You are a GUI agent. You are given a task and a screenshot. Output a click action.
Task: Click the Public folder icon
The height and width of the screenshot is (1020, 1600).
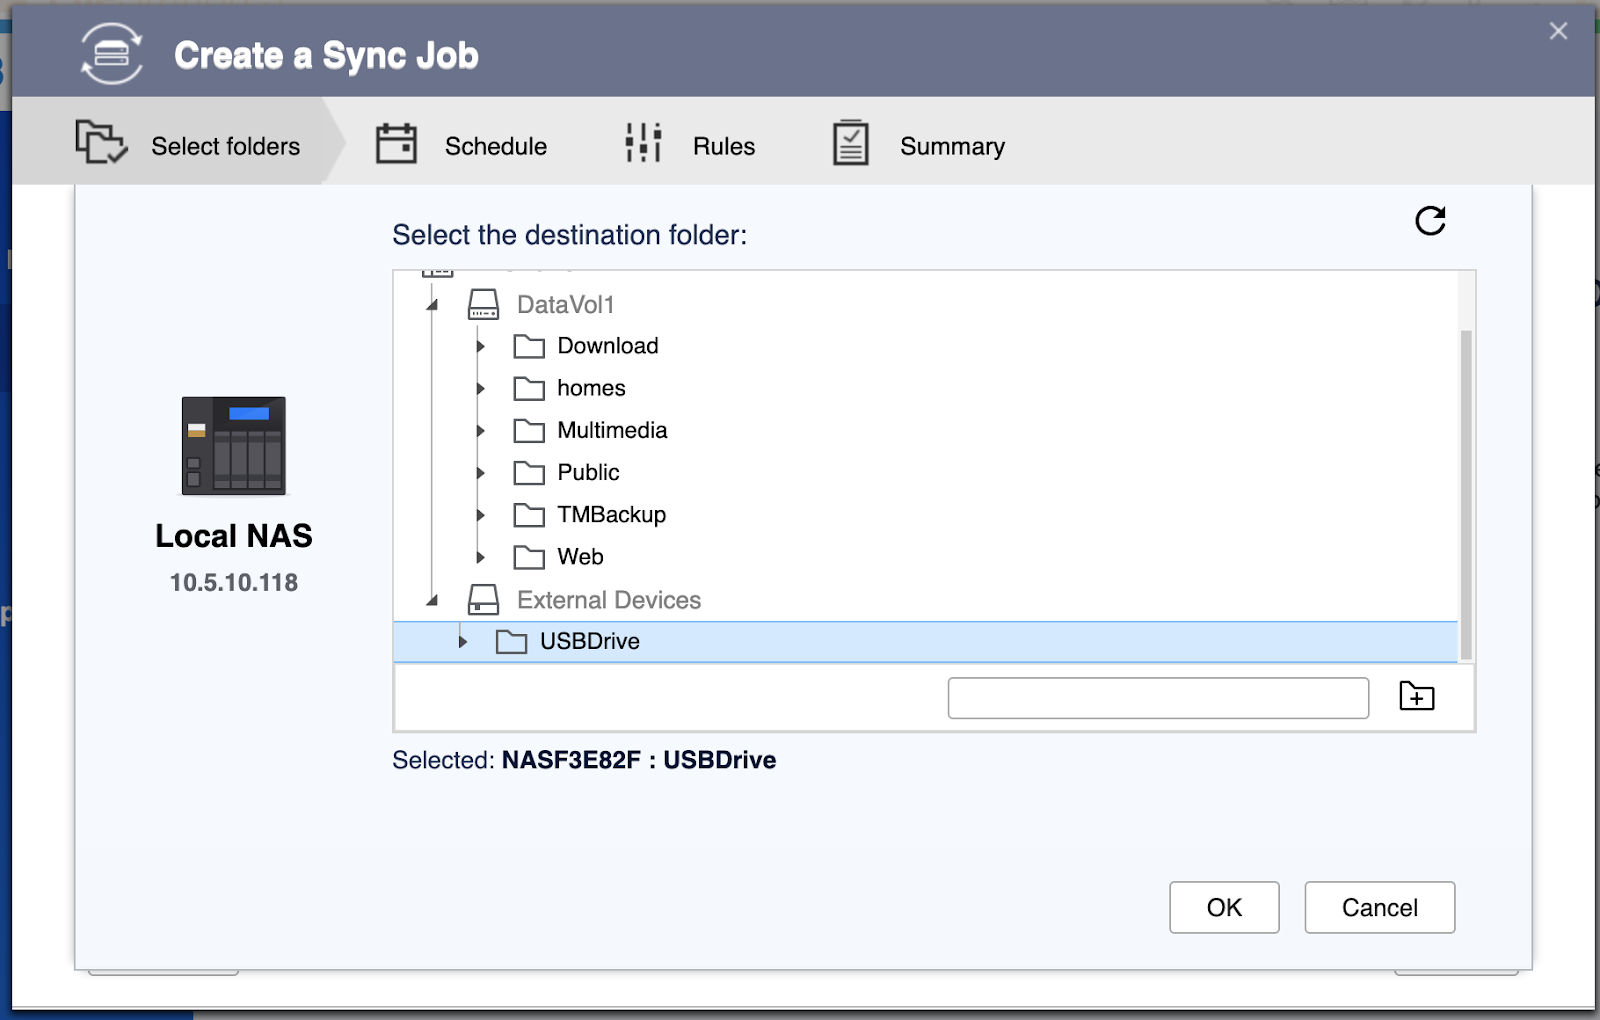click(x=529, y=472)
